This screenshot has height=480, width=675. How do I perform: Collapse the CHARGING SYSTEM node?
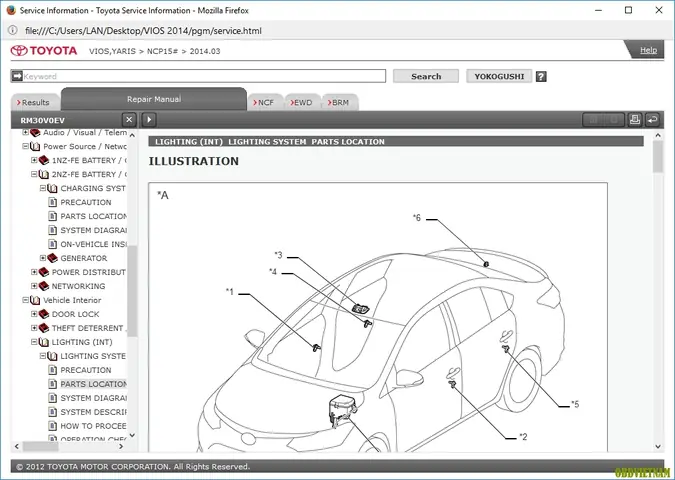click(x=43, y=188)
